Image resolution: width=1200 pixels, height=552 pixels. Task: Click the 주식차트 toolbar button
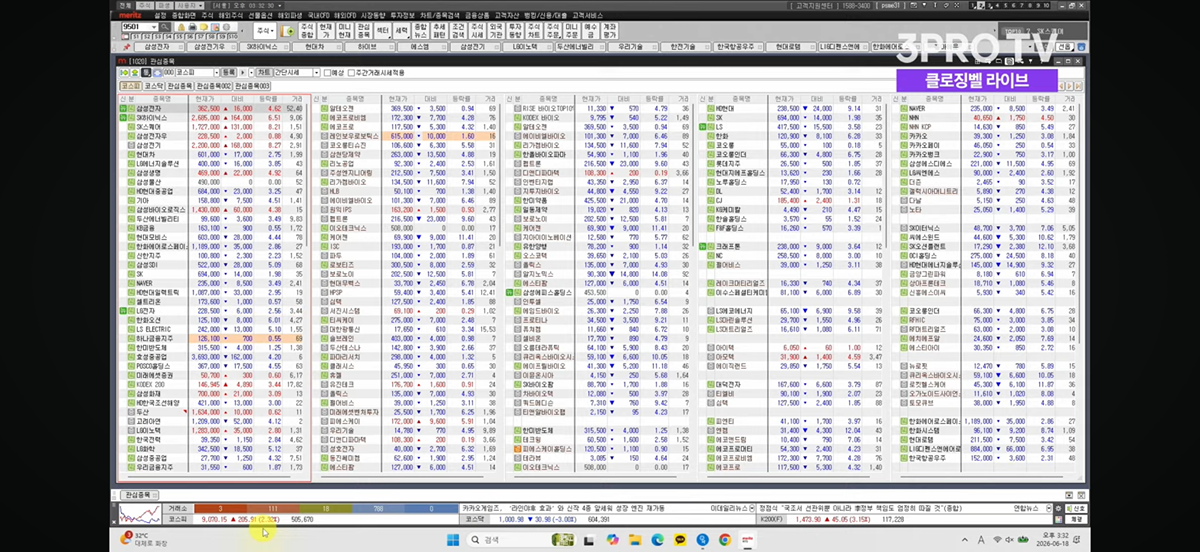point(534,31)
